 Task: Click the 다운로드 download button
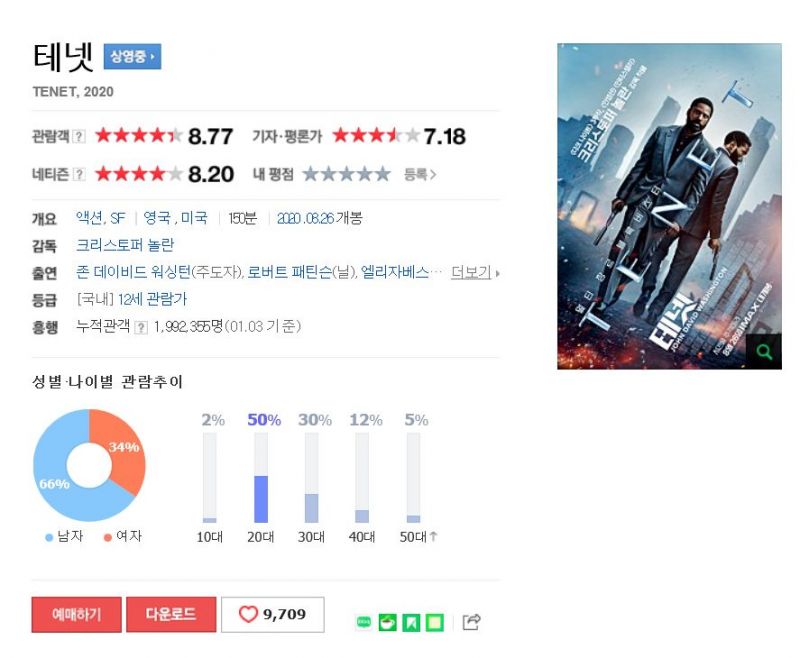[171, 614]
